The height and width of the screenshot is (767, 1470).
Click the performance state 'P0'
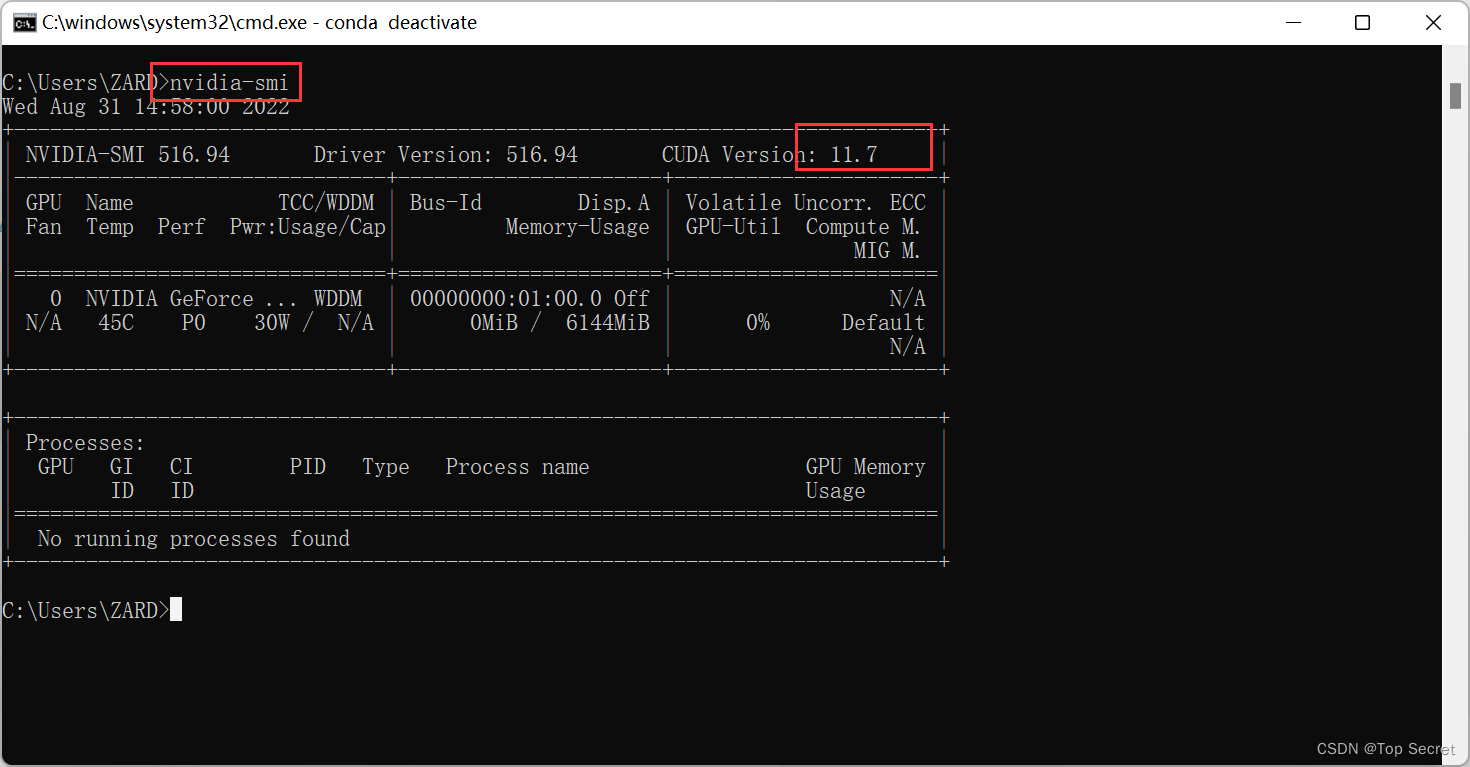194,323
